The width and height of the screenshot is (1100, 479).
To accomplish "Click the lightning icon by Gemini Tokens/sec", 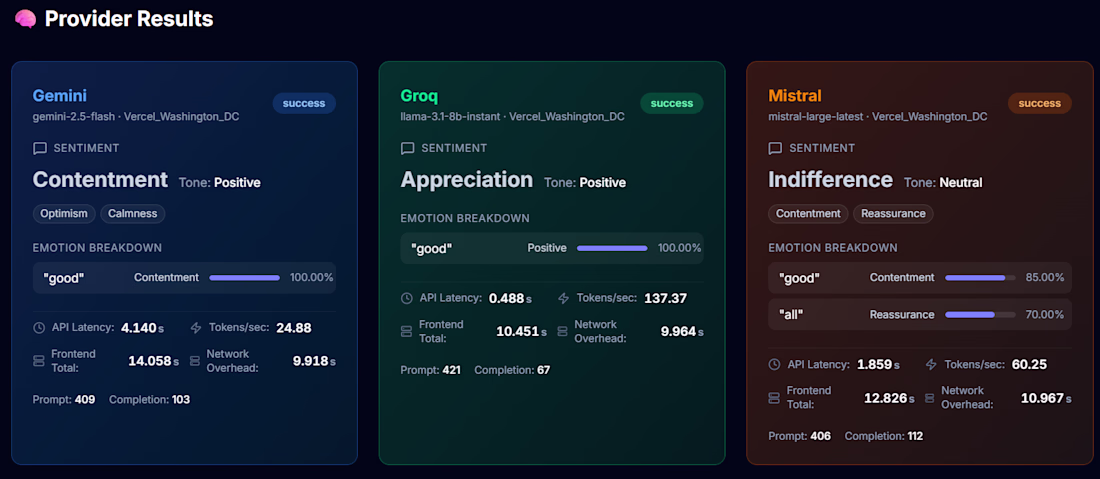I will (196, 328).
